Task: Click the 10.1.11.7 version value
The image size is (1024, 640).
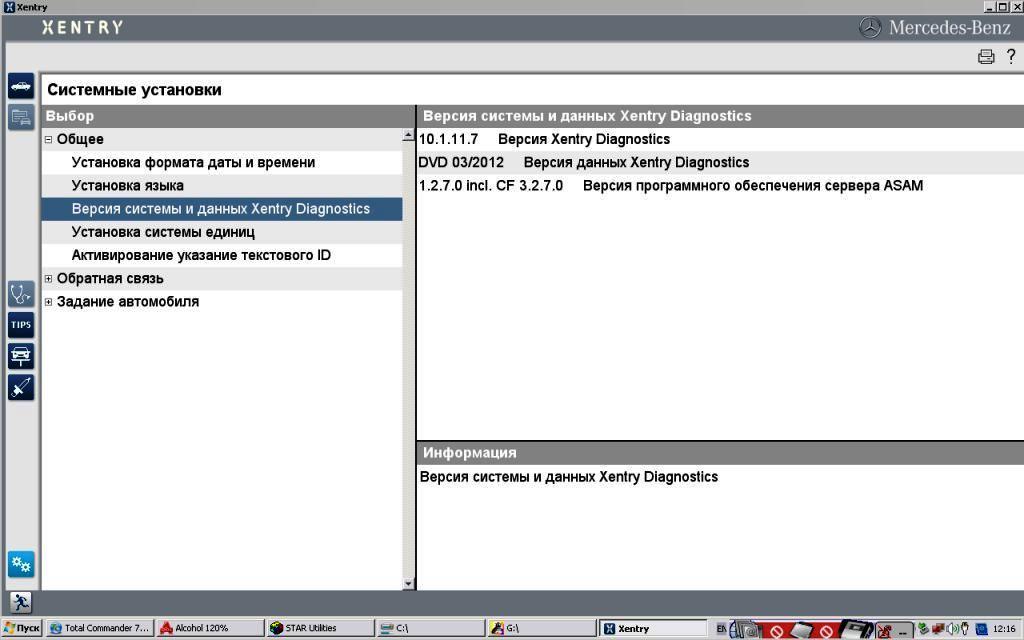Action: pyautogui.click(x=449, y=139)
